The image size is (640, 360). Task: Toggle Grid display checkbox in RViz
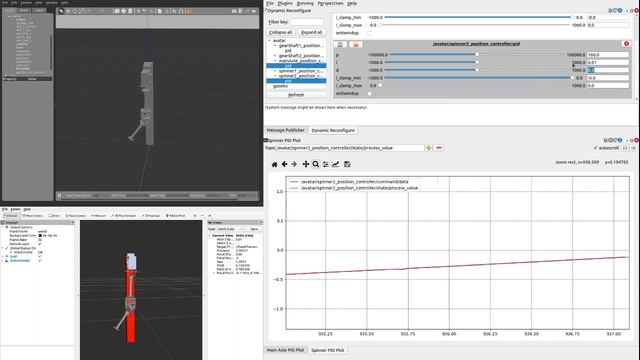point(40,256)
